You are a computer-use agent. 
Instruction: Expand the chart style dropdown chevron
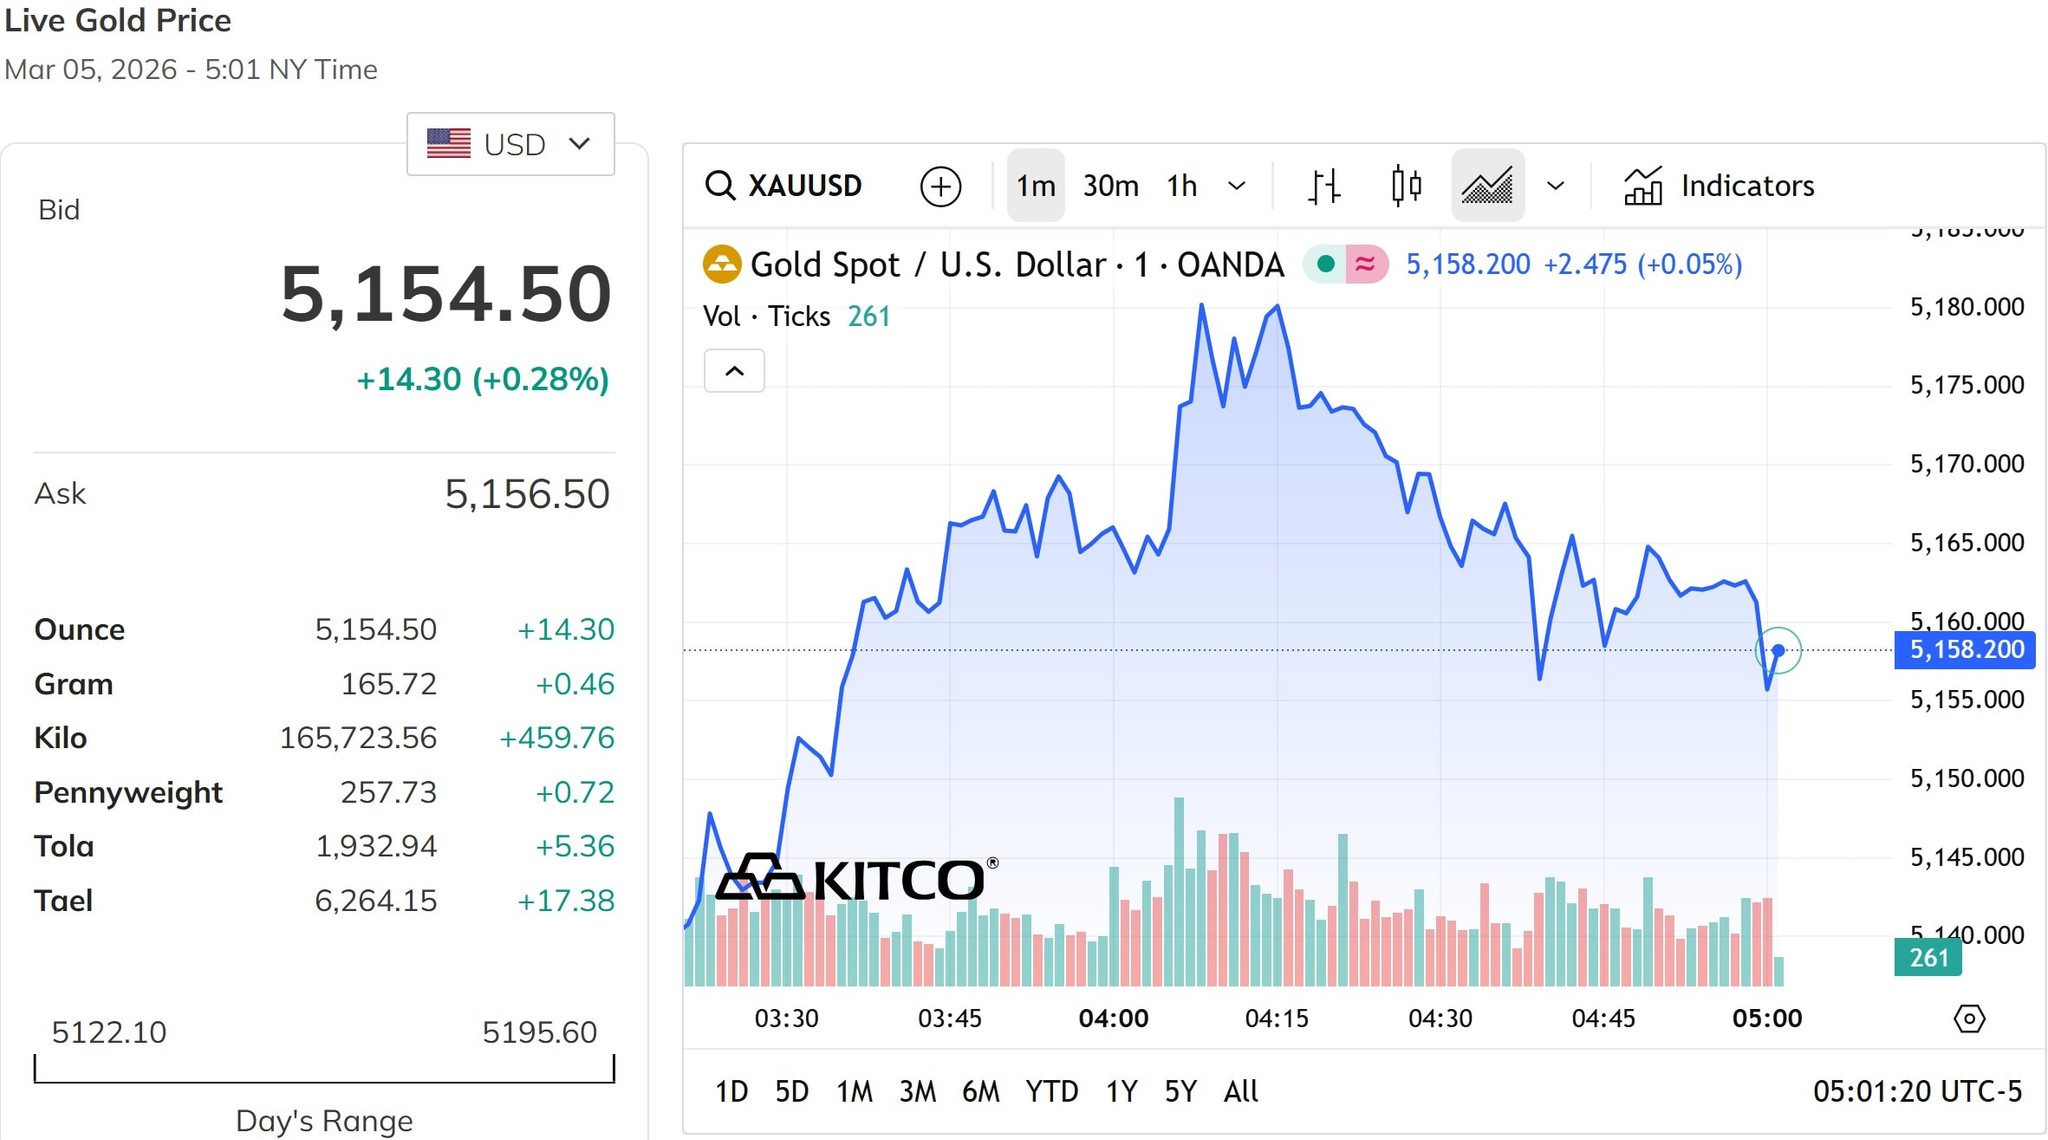(x=1555, y=186)
